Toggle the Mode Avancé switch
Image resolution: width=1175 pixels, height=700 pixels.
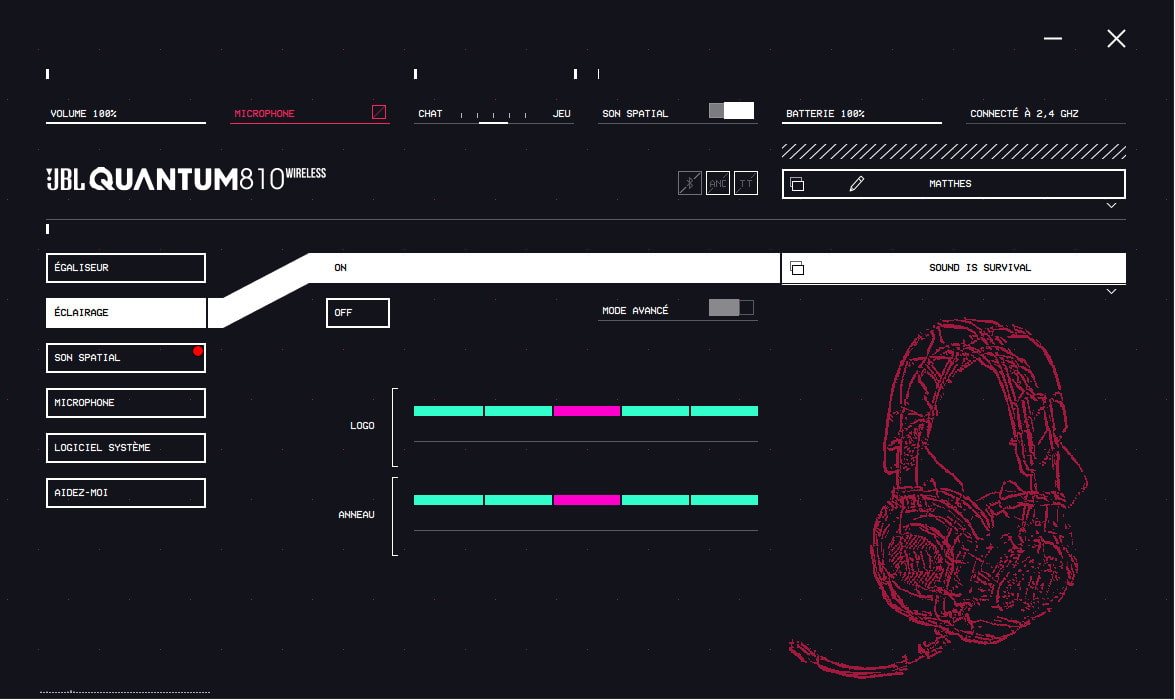[731, 307]
